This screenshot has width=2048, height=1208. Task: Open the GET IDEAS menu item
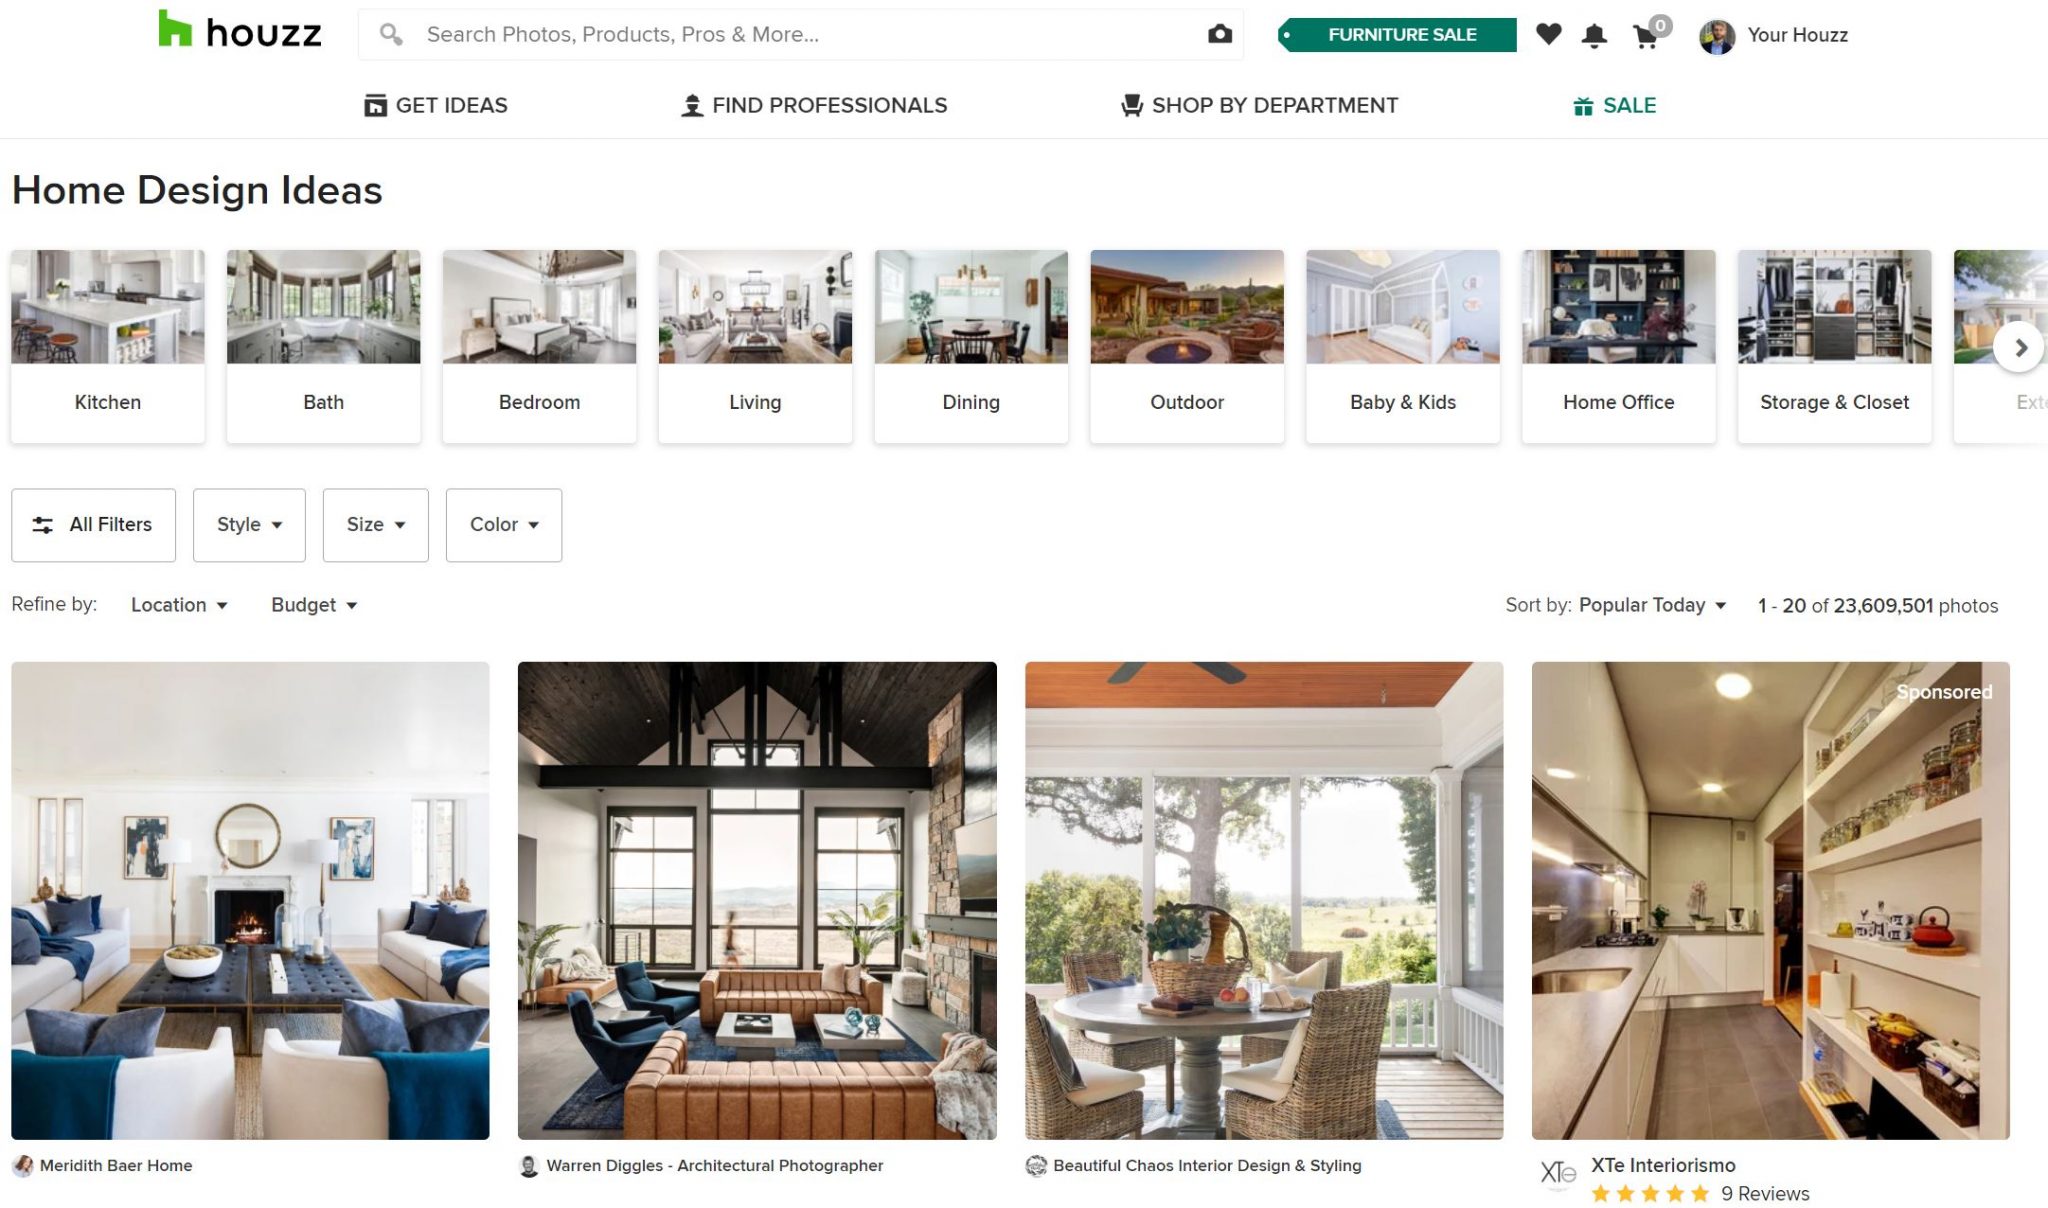(x=436, y=105)
